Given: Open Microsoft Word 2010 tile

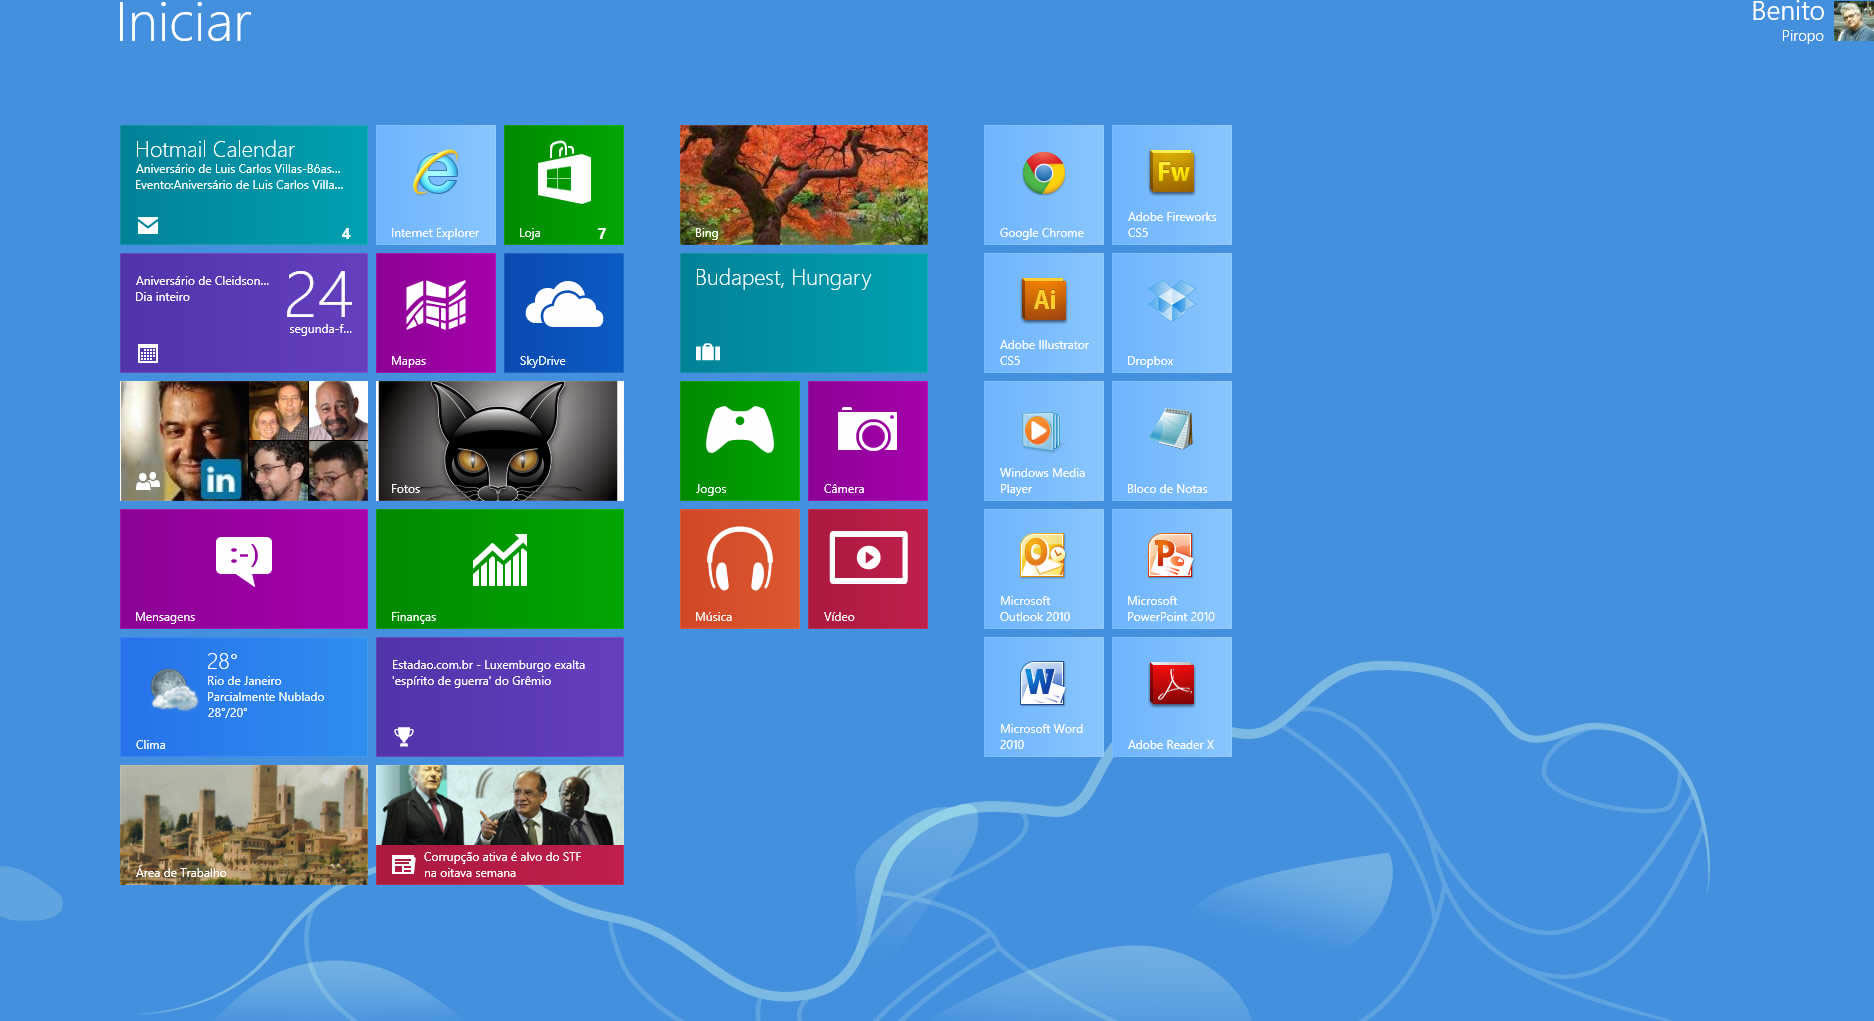Looking at the screenshot, I should pyautogui.click(x=1043, y=697).
